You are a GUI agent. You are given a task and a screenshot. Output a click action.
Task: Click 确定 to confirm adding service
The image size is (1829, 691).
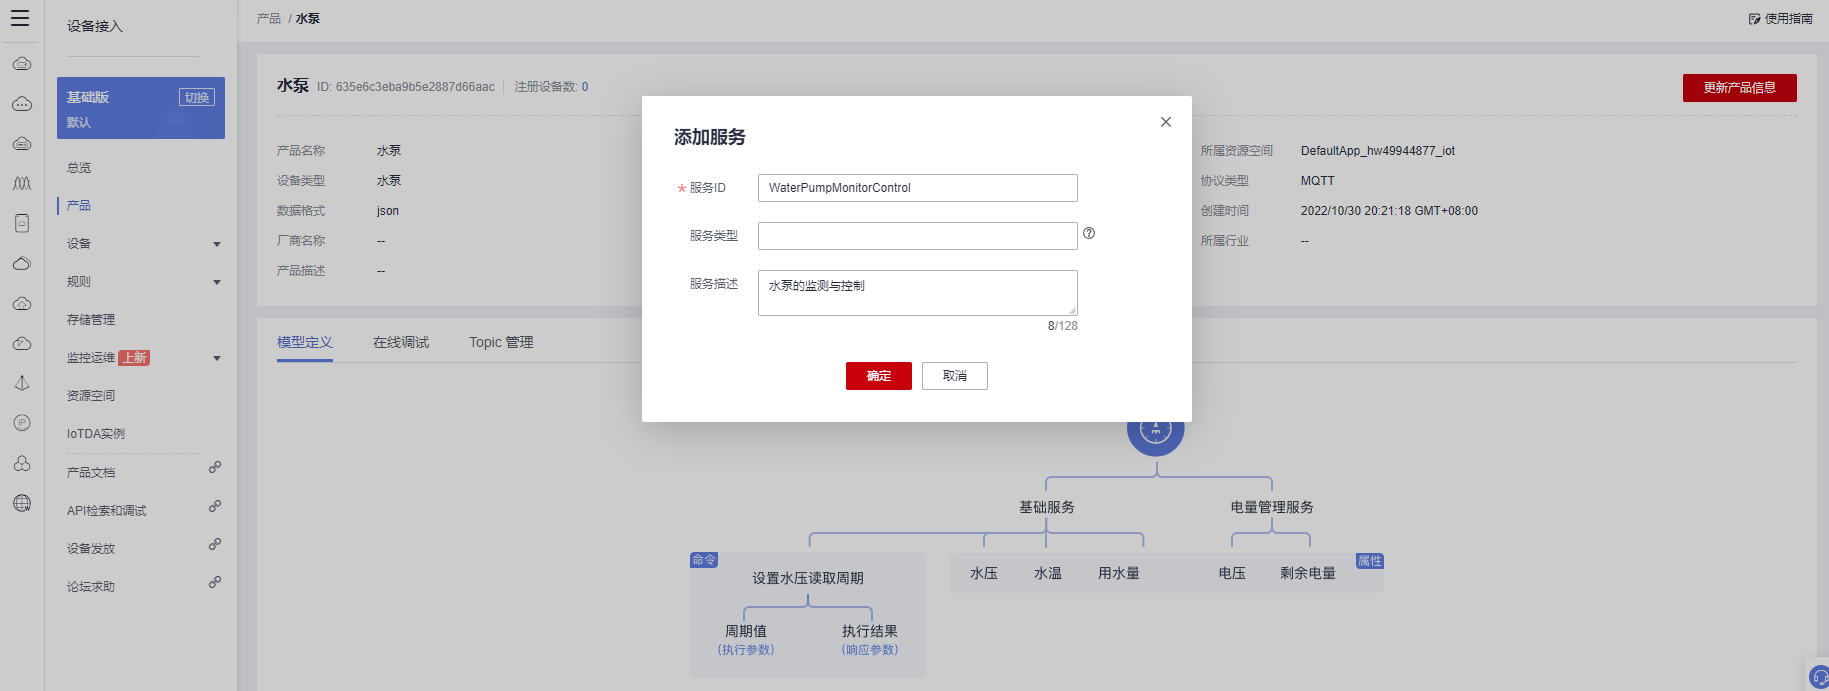coord(879,376)
